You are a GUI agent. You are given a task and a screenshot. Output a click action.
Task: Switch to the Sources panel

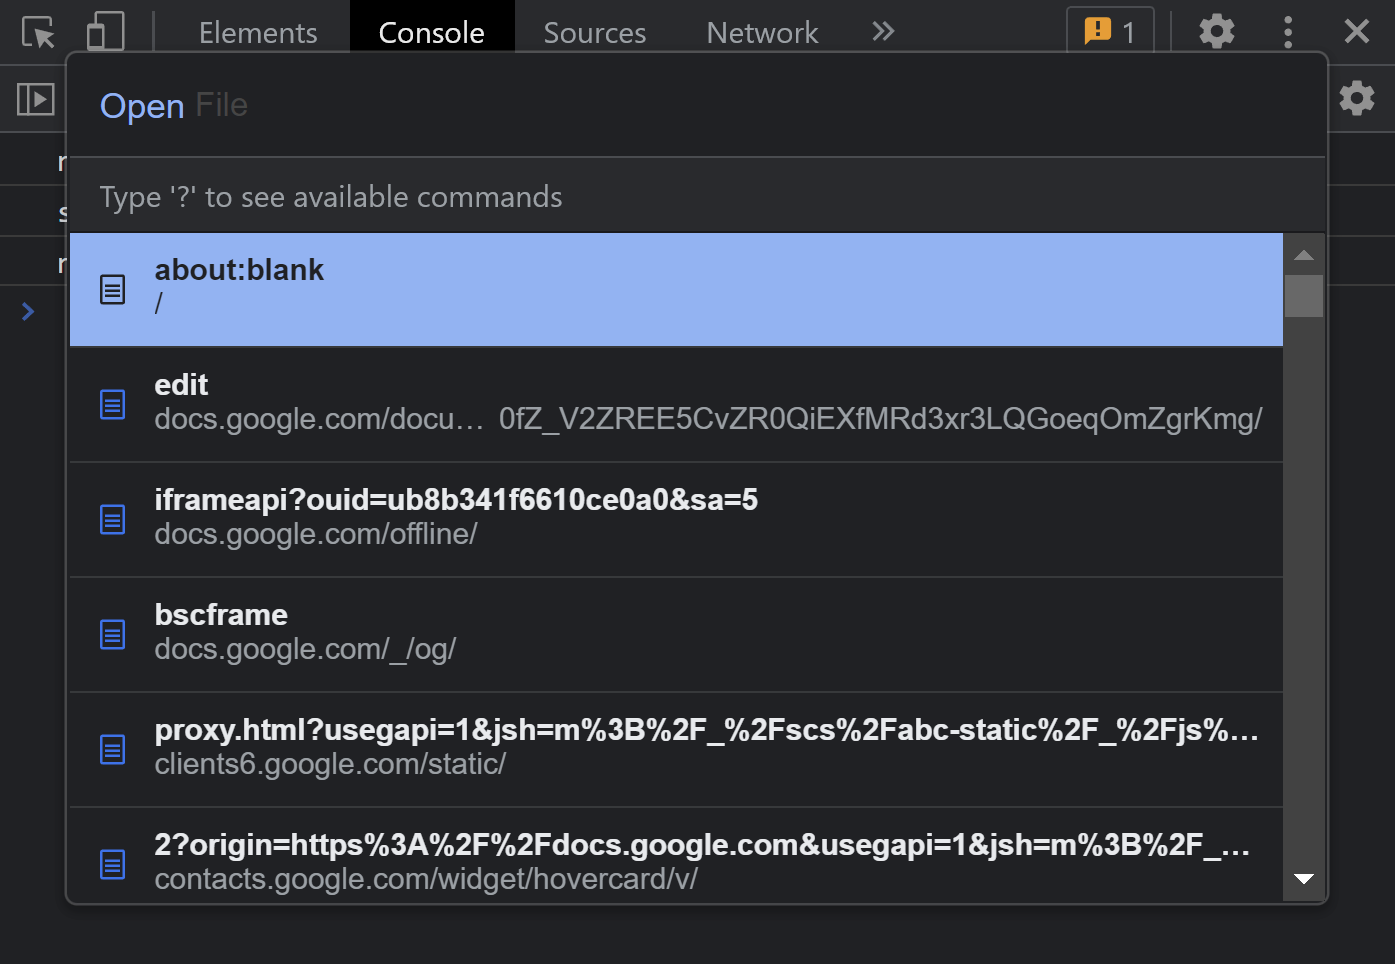[594, 31]
